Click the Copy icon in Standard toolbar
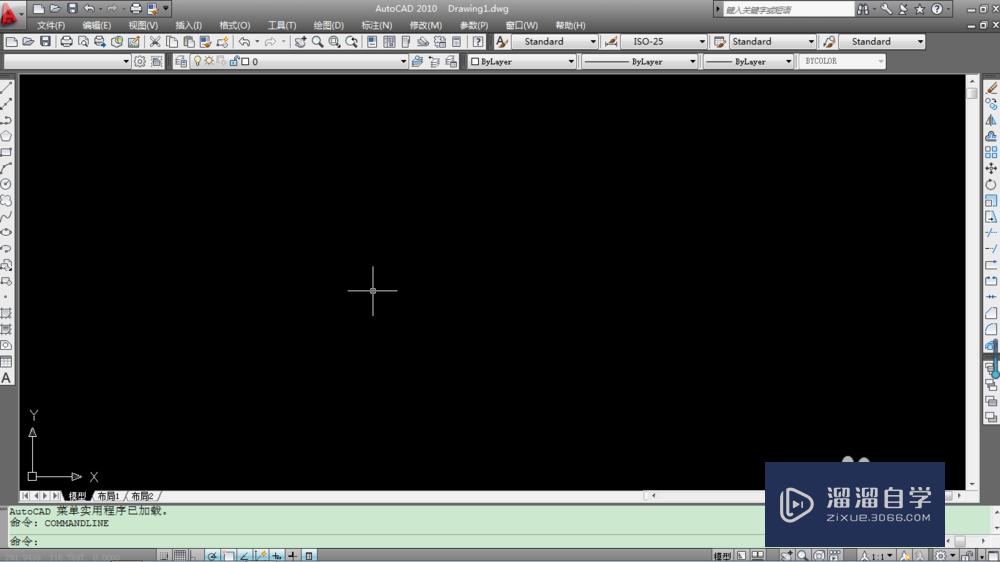The height and width of the screenshot is (562, 1000). click(x=172, y=41)
